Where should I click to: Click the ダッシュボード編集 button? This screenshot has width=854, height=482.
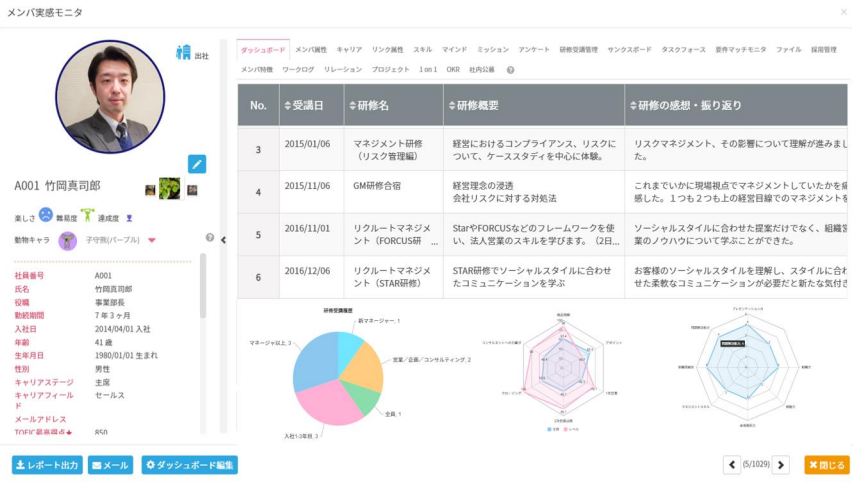pos(190,465)
